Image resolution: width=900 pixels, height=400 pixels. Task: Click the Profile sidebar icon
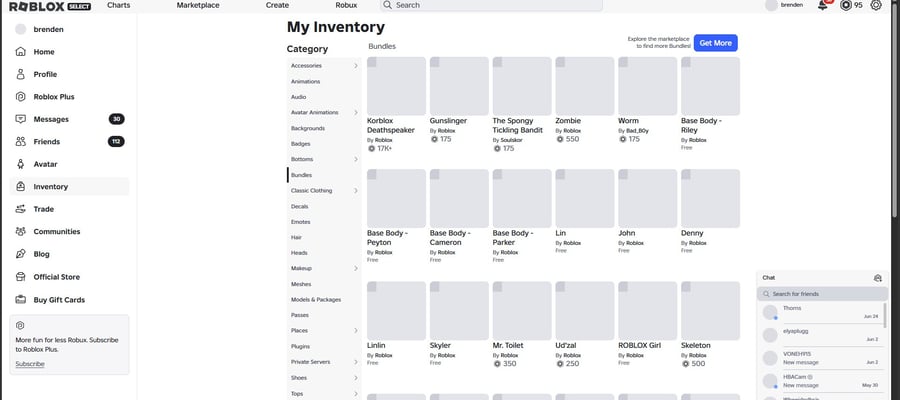click(x=21, y=74)
